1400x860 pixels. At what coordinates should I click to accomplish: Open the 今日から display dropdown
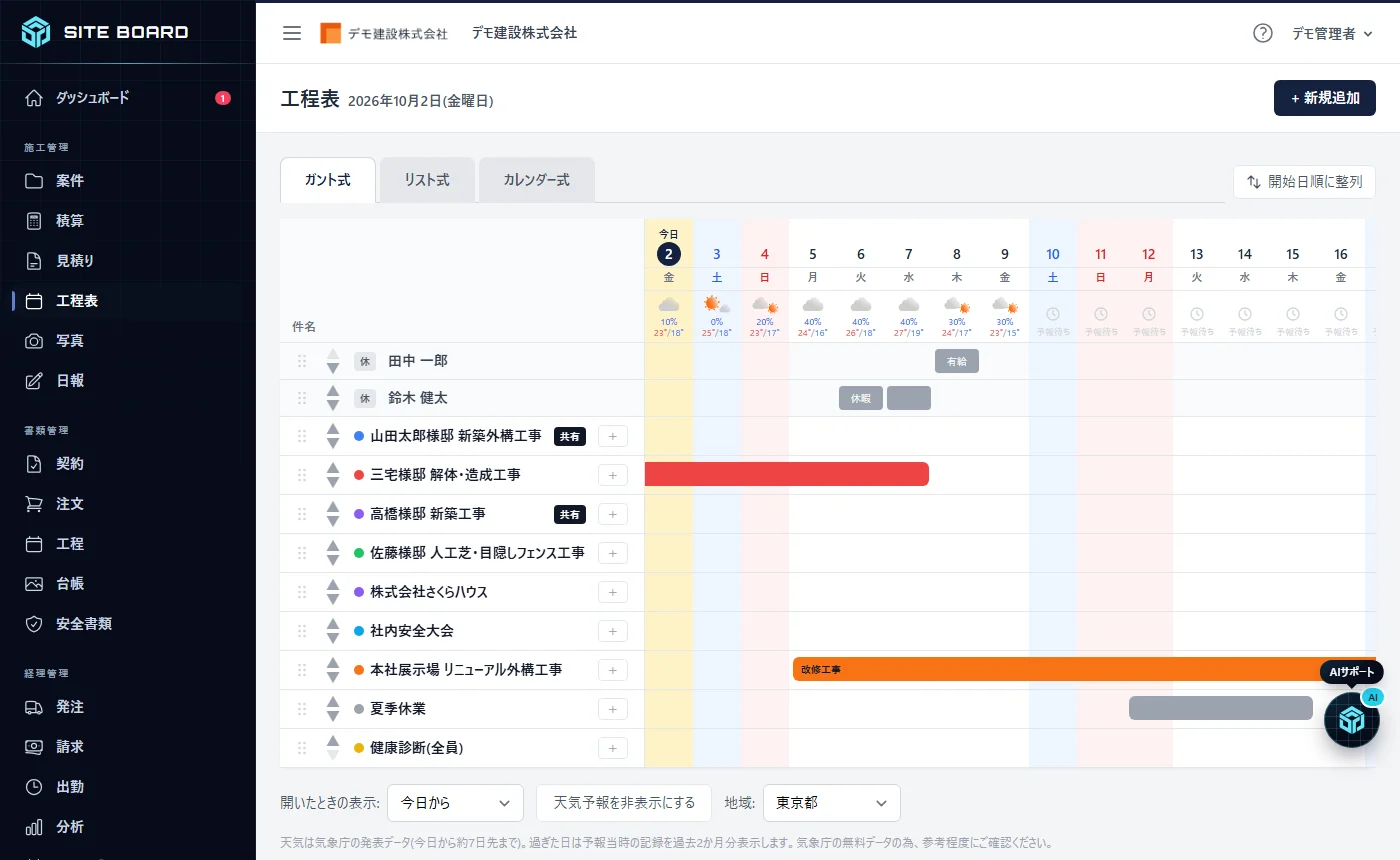pyautogui.click(x=455, y=803)
